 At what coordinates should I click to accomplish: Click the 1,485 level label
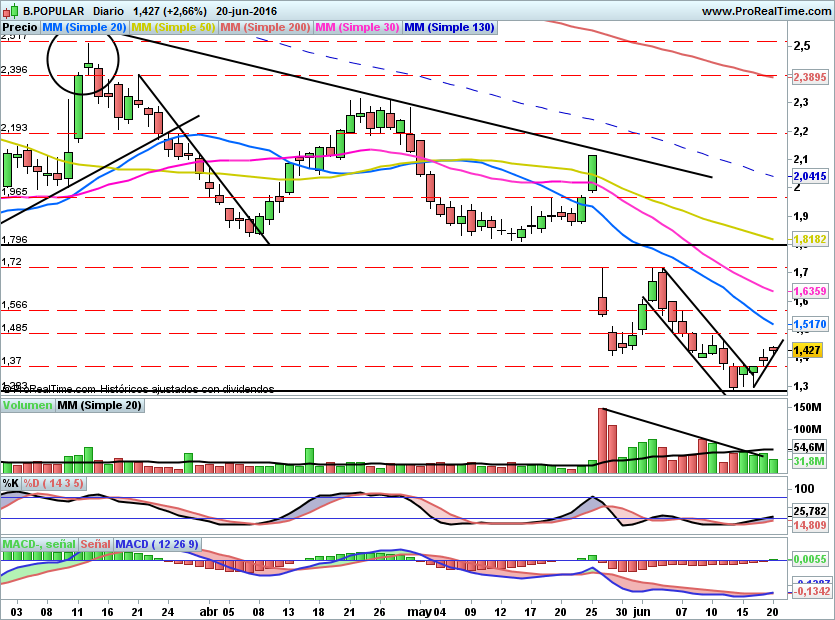pyautogui.click(x=14, y=328)
